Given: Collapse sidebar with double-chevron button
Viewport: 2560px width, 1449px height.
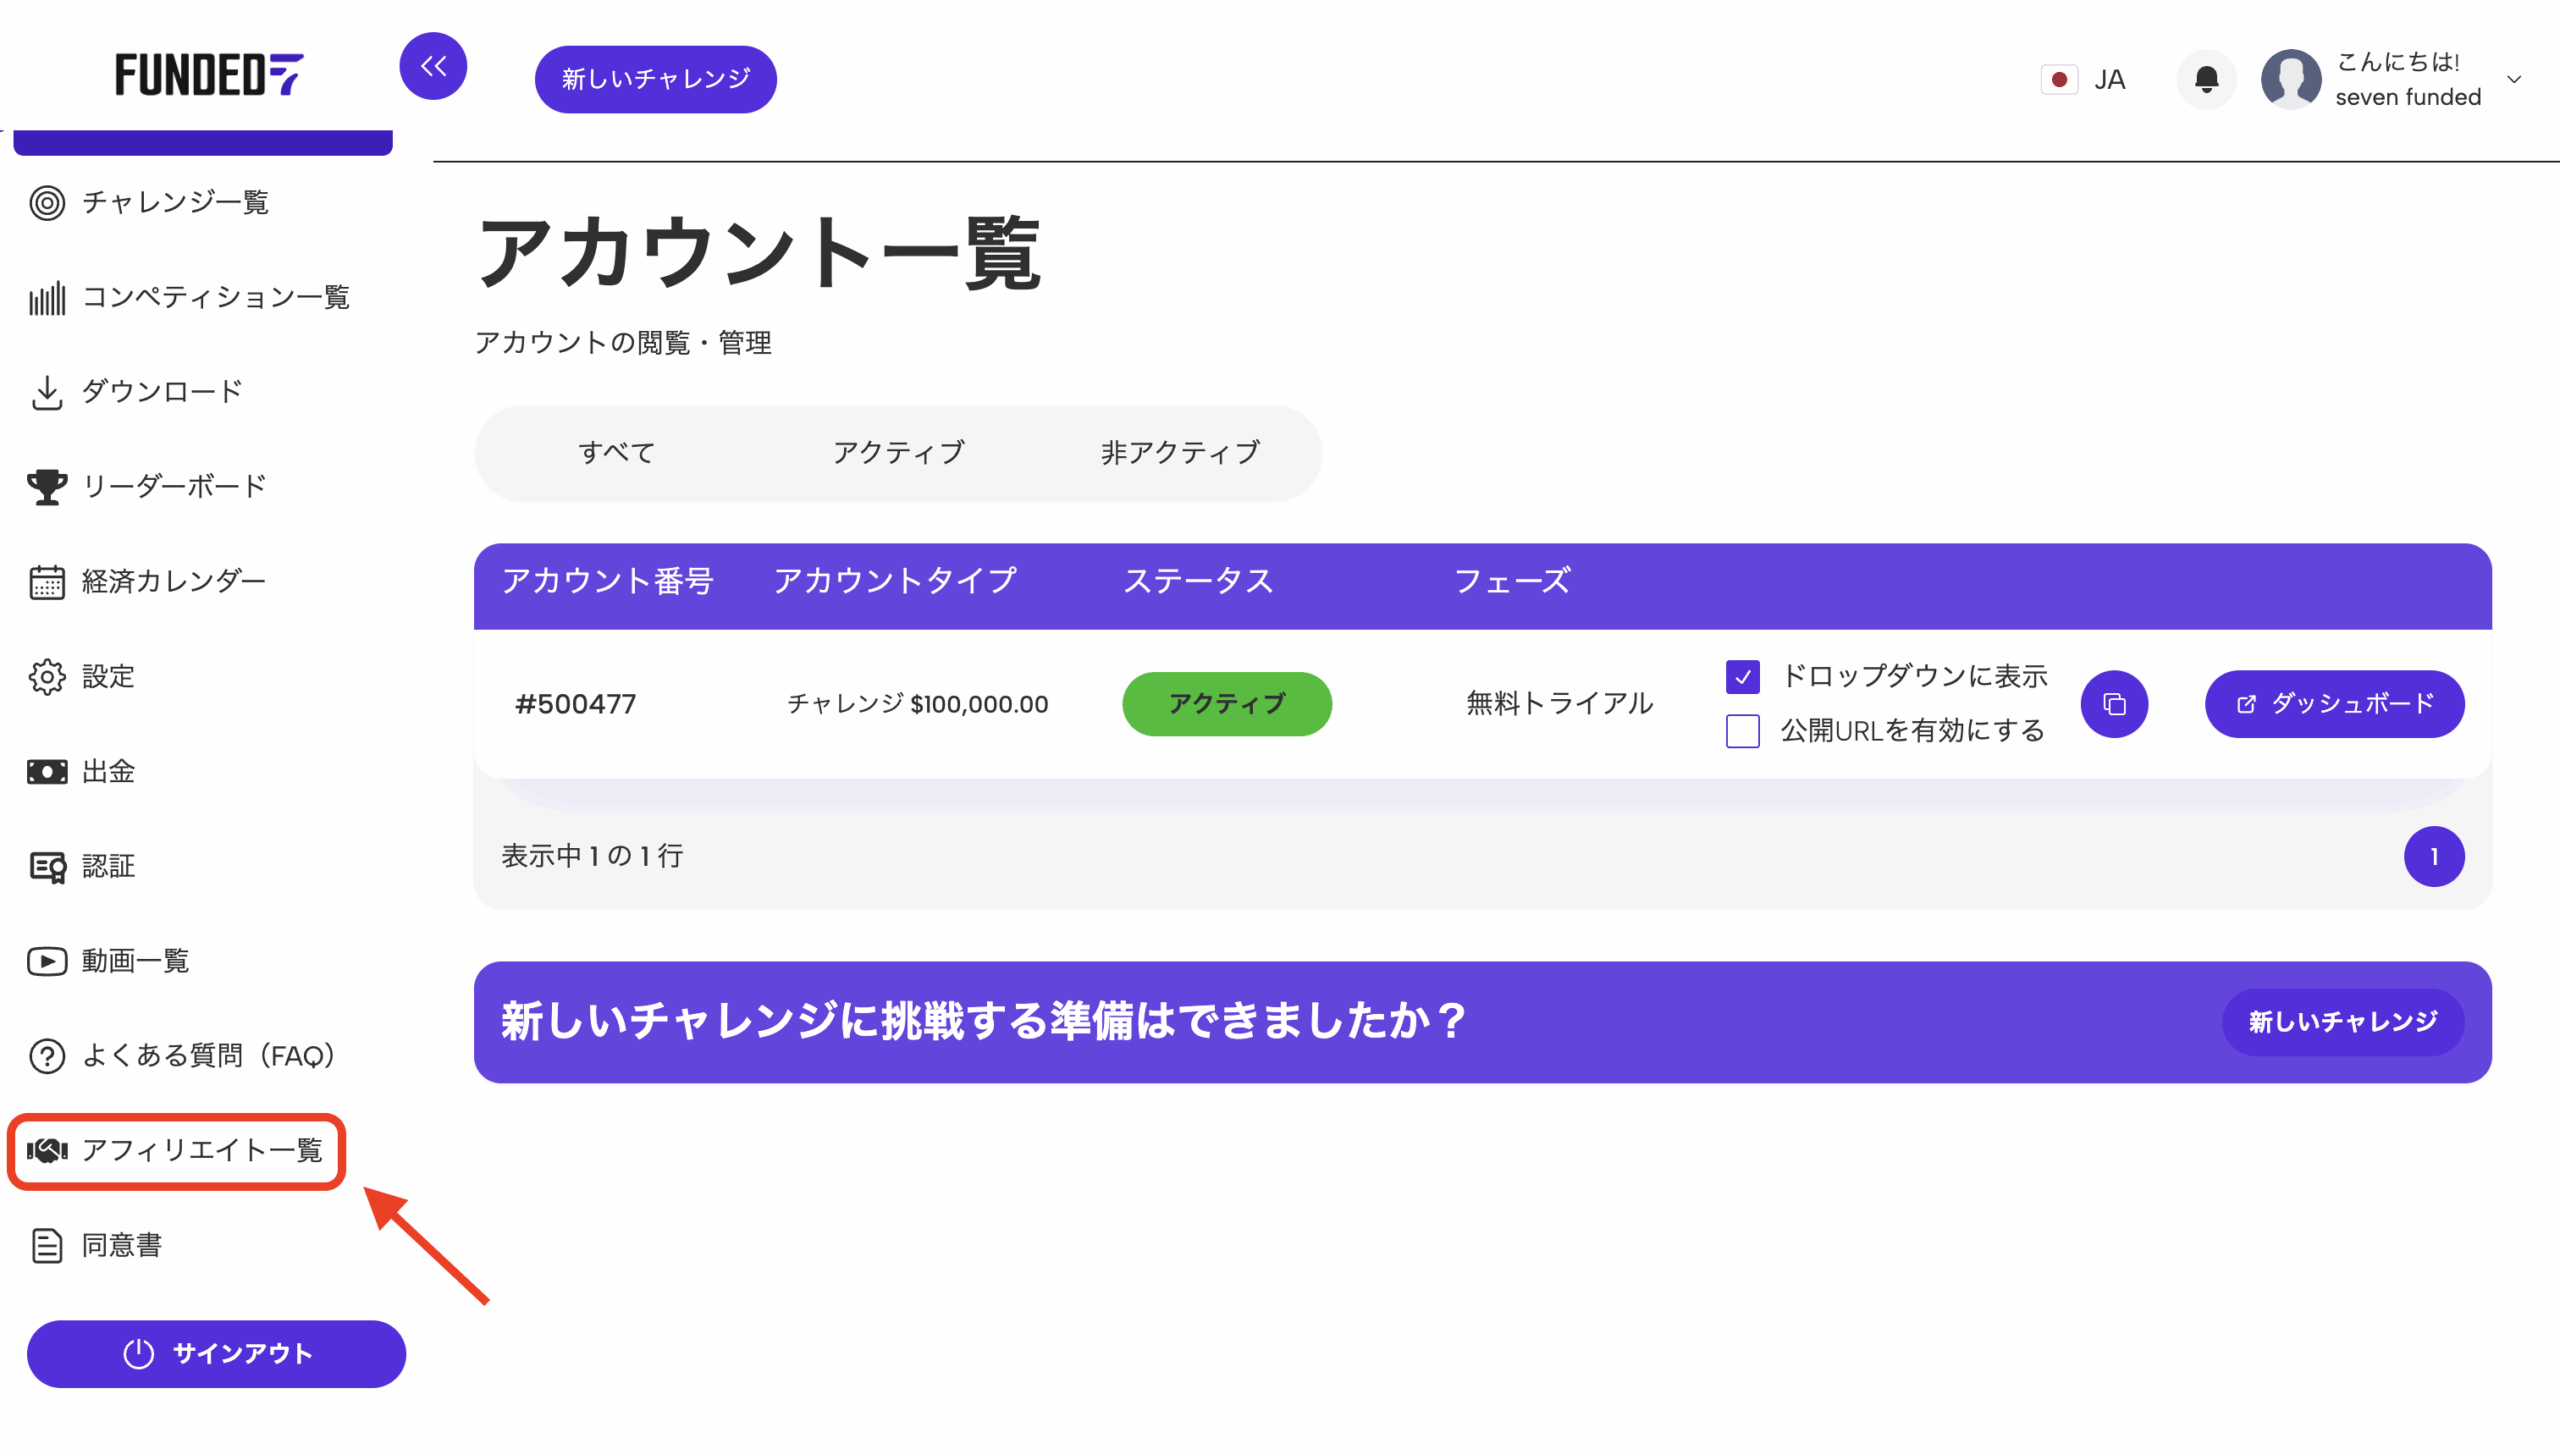Looking at the screenshot, I should point(433,66).
